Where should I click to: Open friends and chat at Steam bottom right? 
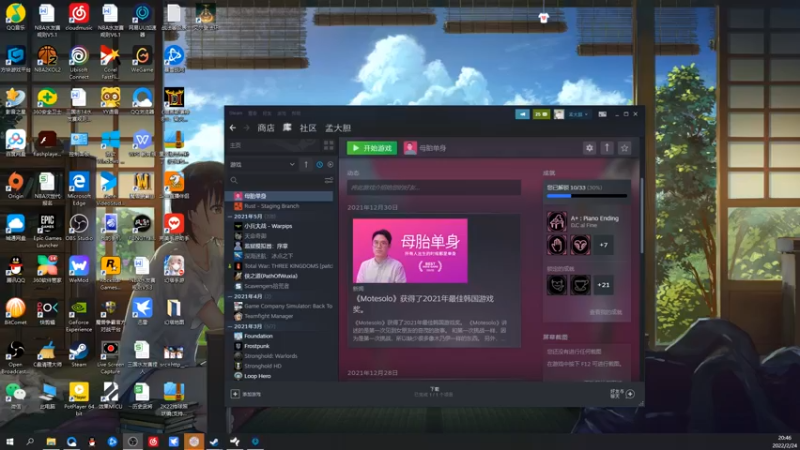click(x=622, y=394)
